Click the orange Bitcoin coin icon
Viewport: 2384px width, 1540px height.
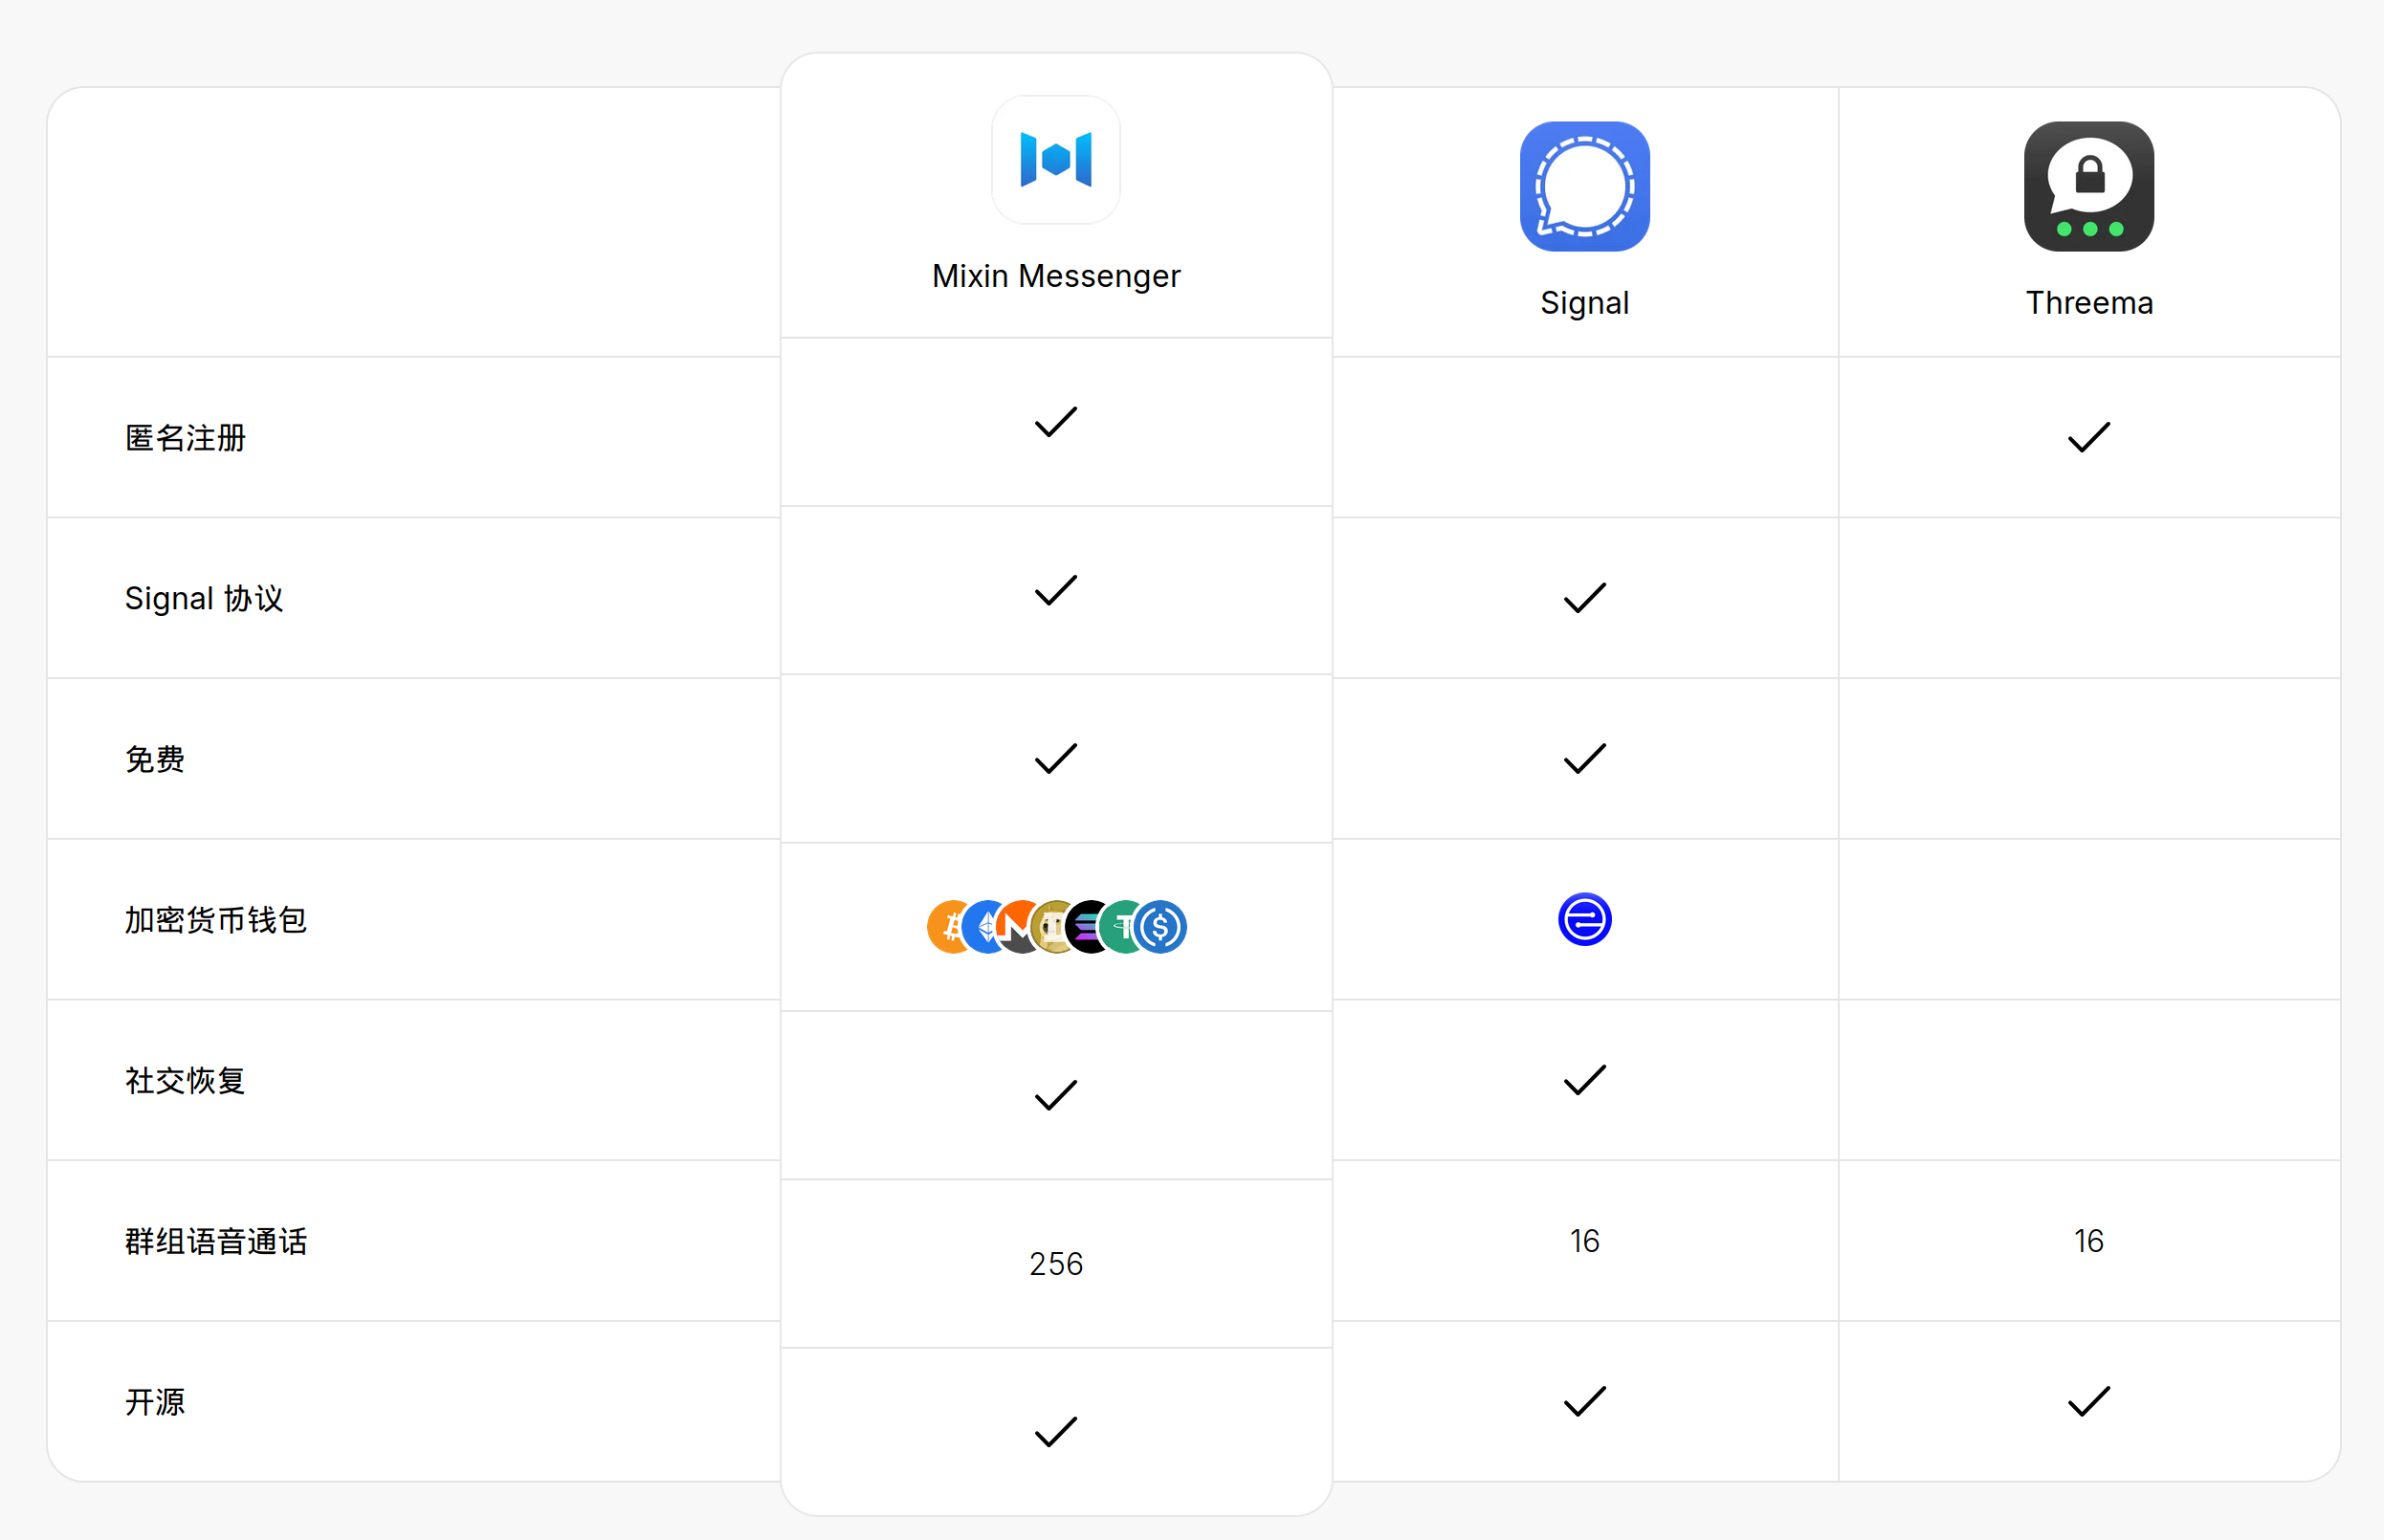[944, 927]
